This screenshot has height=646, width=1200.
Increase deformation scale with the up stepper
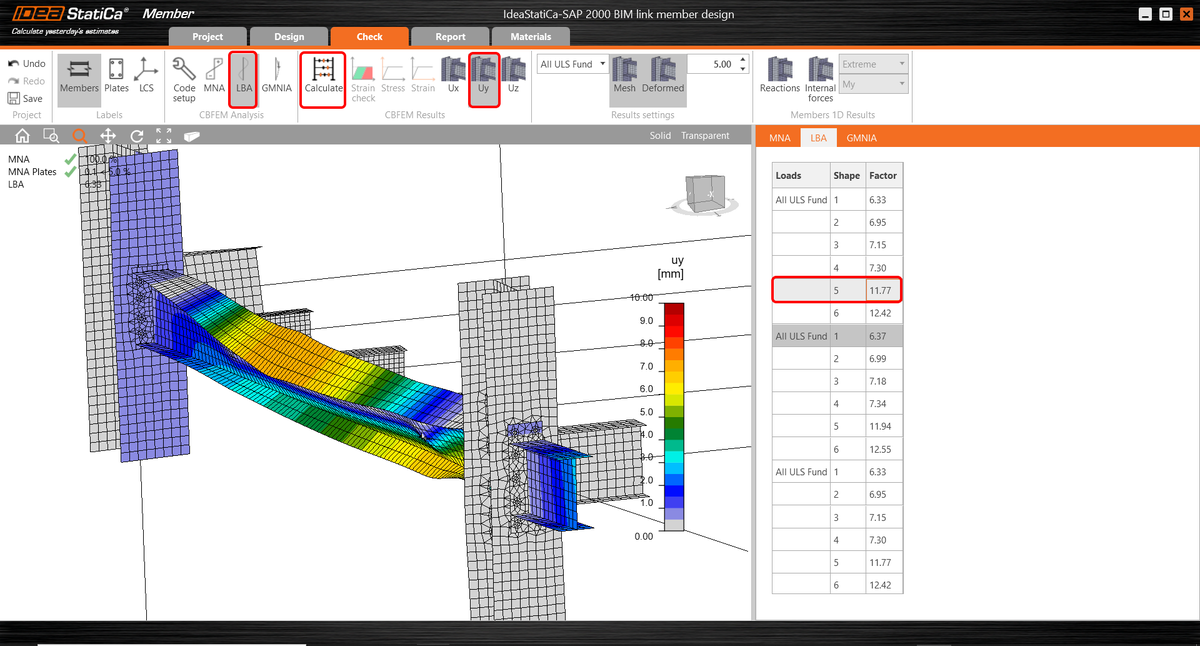(x=742, y=58)
